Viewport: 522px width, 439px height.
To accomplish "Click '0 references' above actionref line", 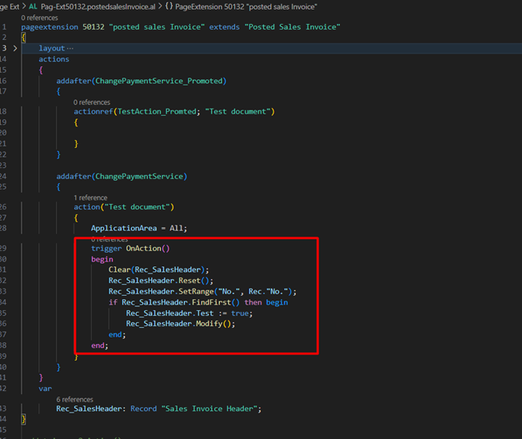I will 92,102.
